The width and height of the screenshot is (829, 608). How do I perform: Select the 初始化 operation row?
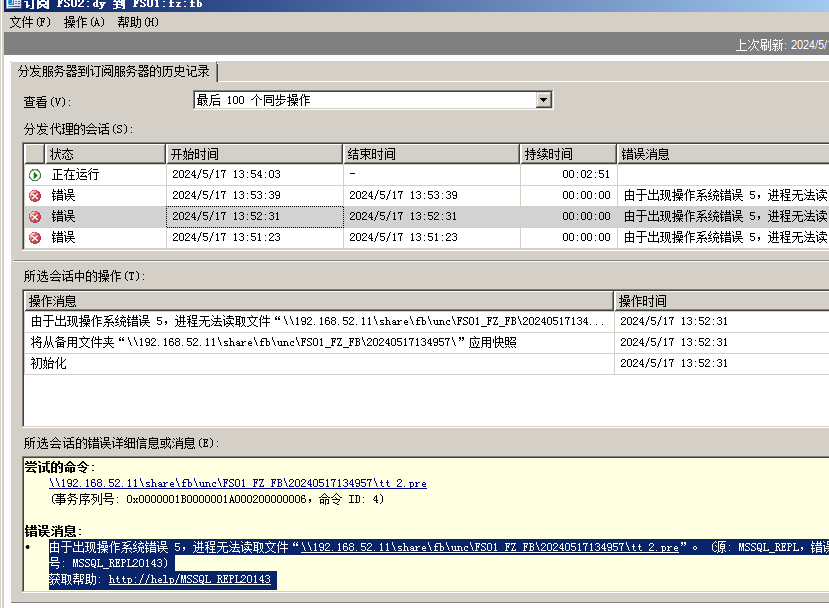click(427, 363)
